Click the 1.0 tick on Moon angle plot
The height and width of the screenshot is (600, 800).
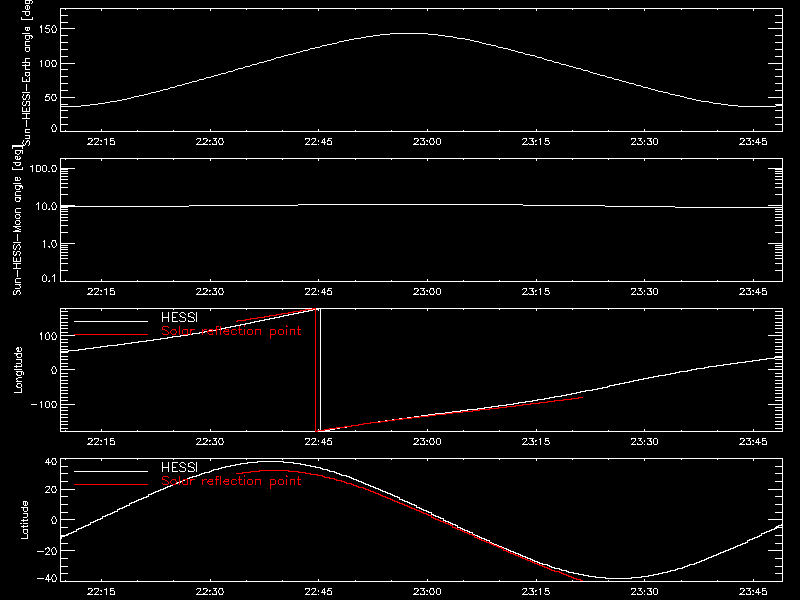pyautogui.click(x=49, y=244)
